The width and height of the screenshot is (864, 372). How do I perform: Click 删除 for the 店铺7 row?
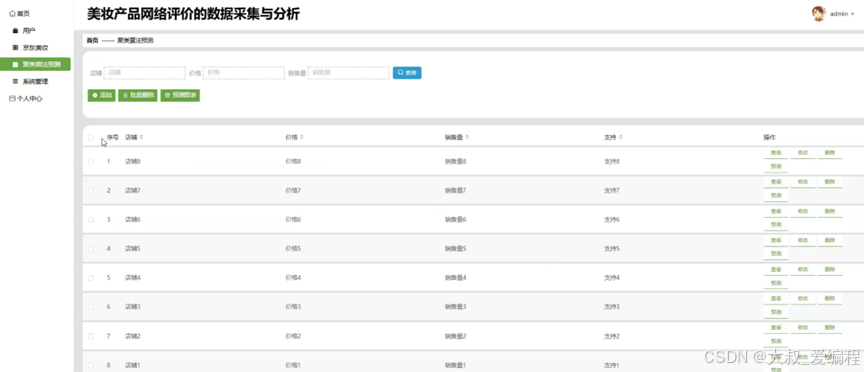click(x=830, y=182)
